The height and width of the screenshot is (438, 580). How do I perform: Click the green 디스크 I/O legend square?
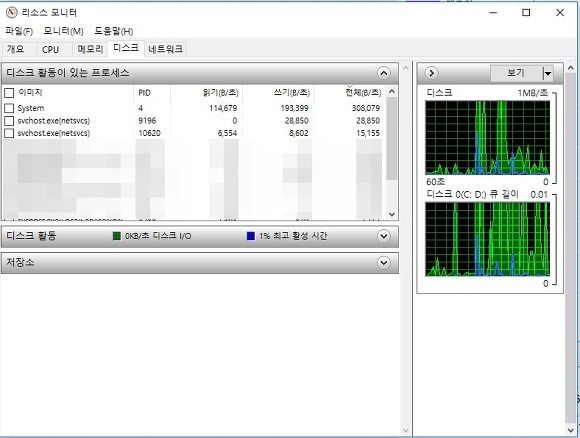117,236
